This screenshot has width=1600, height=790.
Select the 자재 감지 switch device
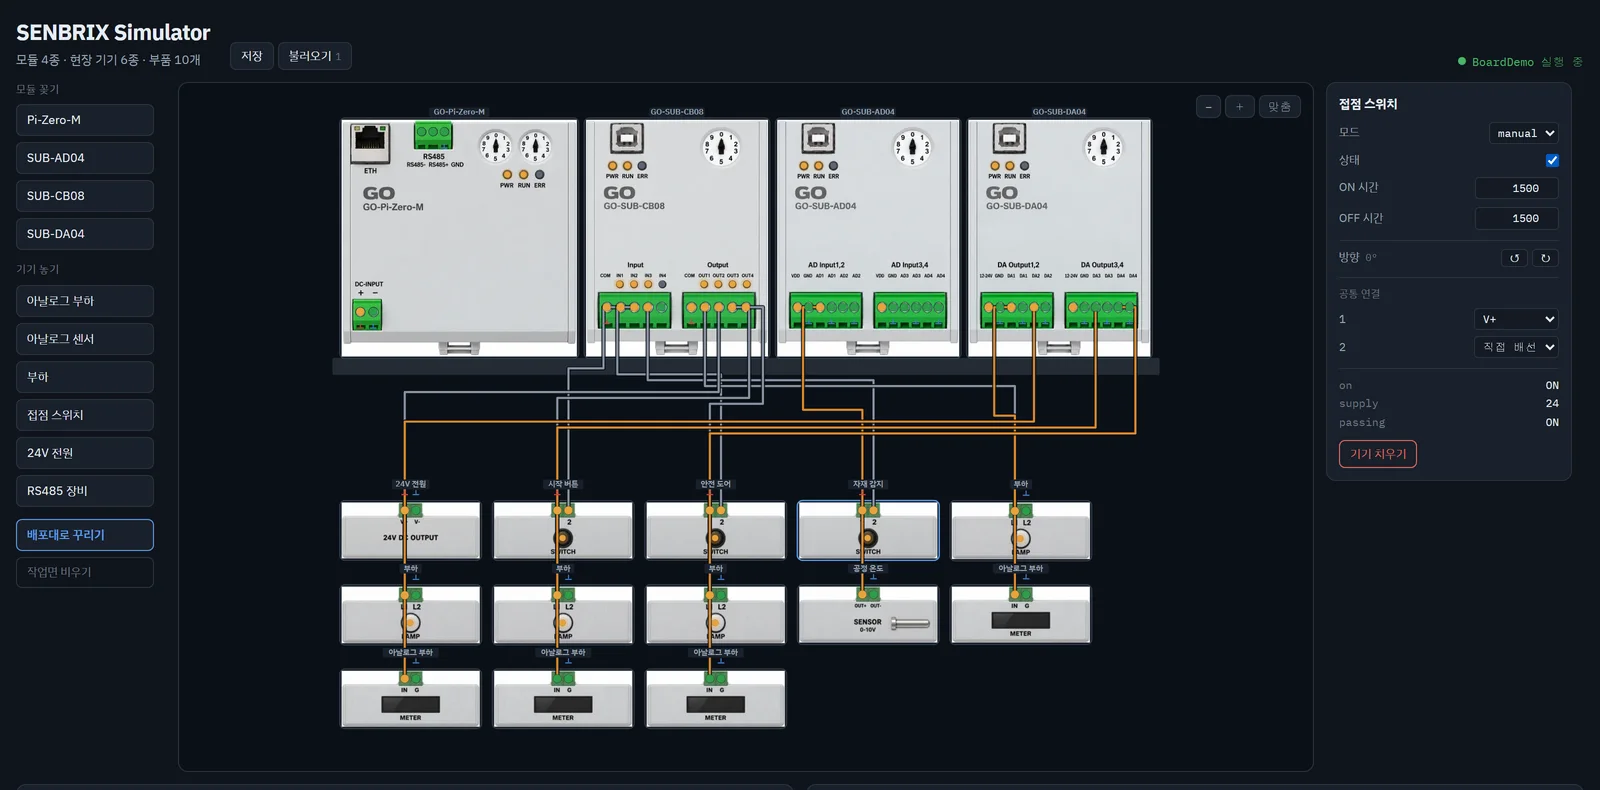click(868, 531)
